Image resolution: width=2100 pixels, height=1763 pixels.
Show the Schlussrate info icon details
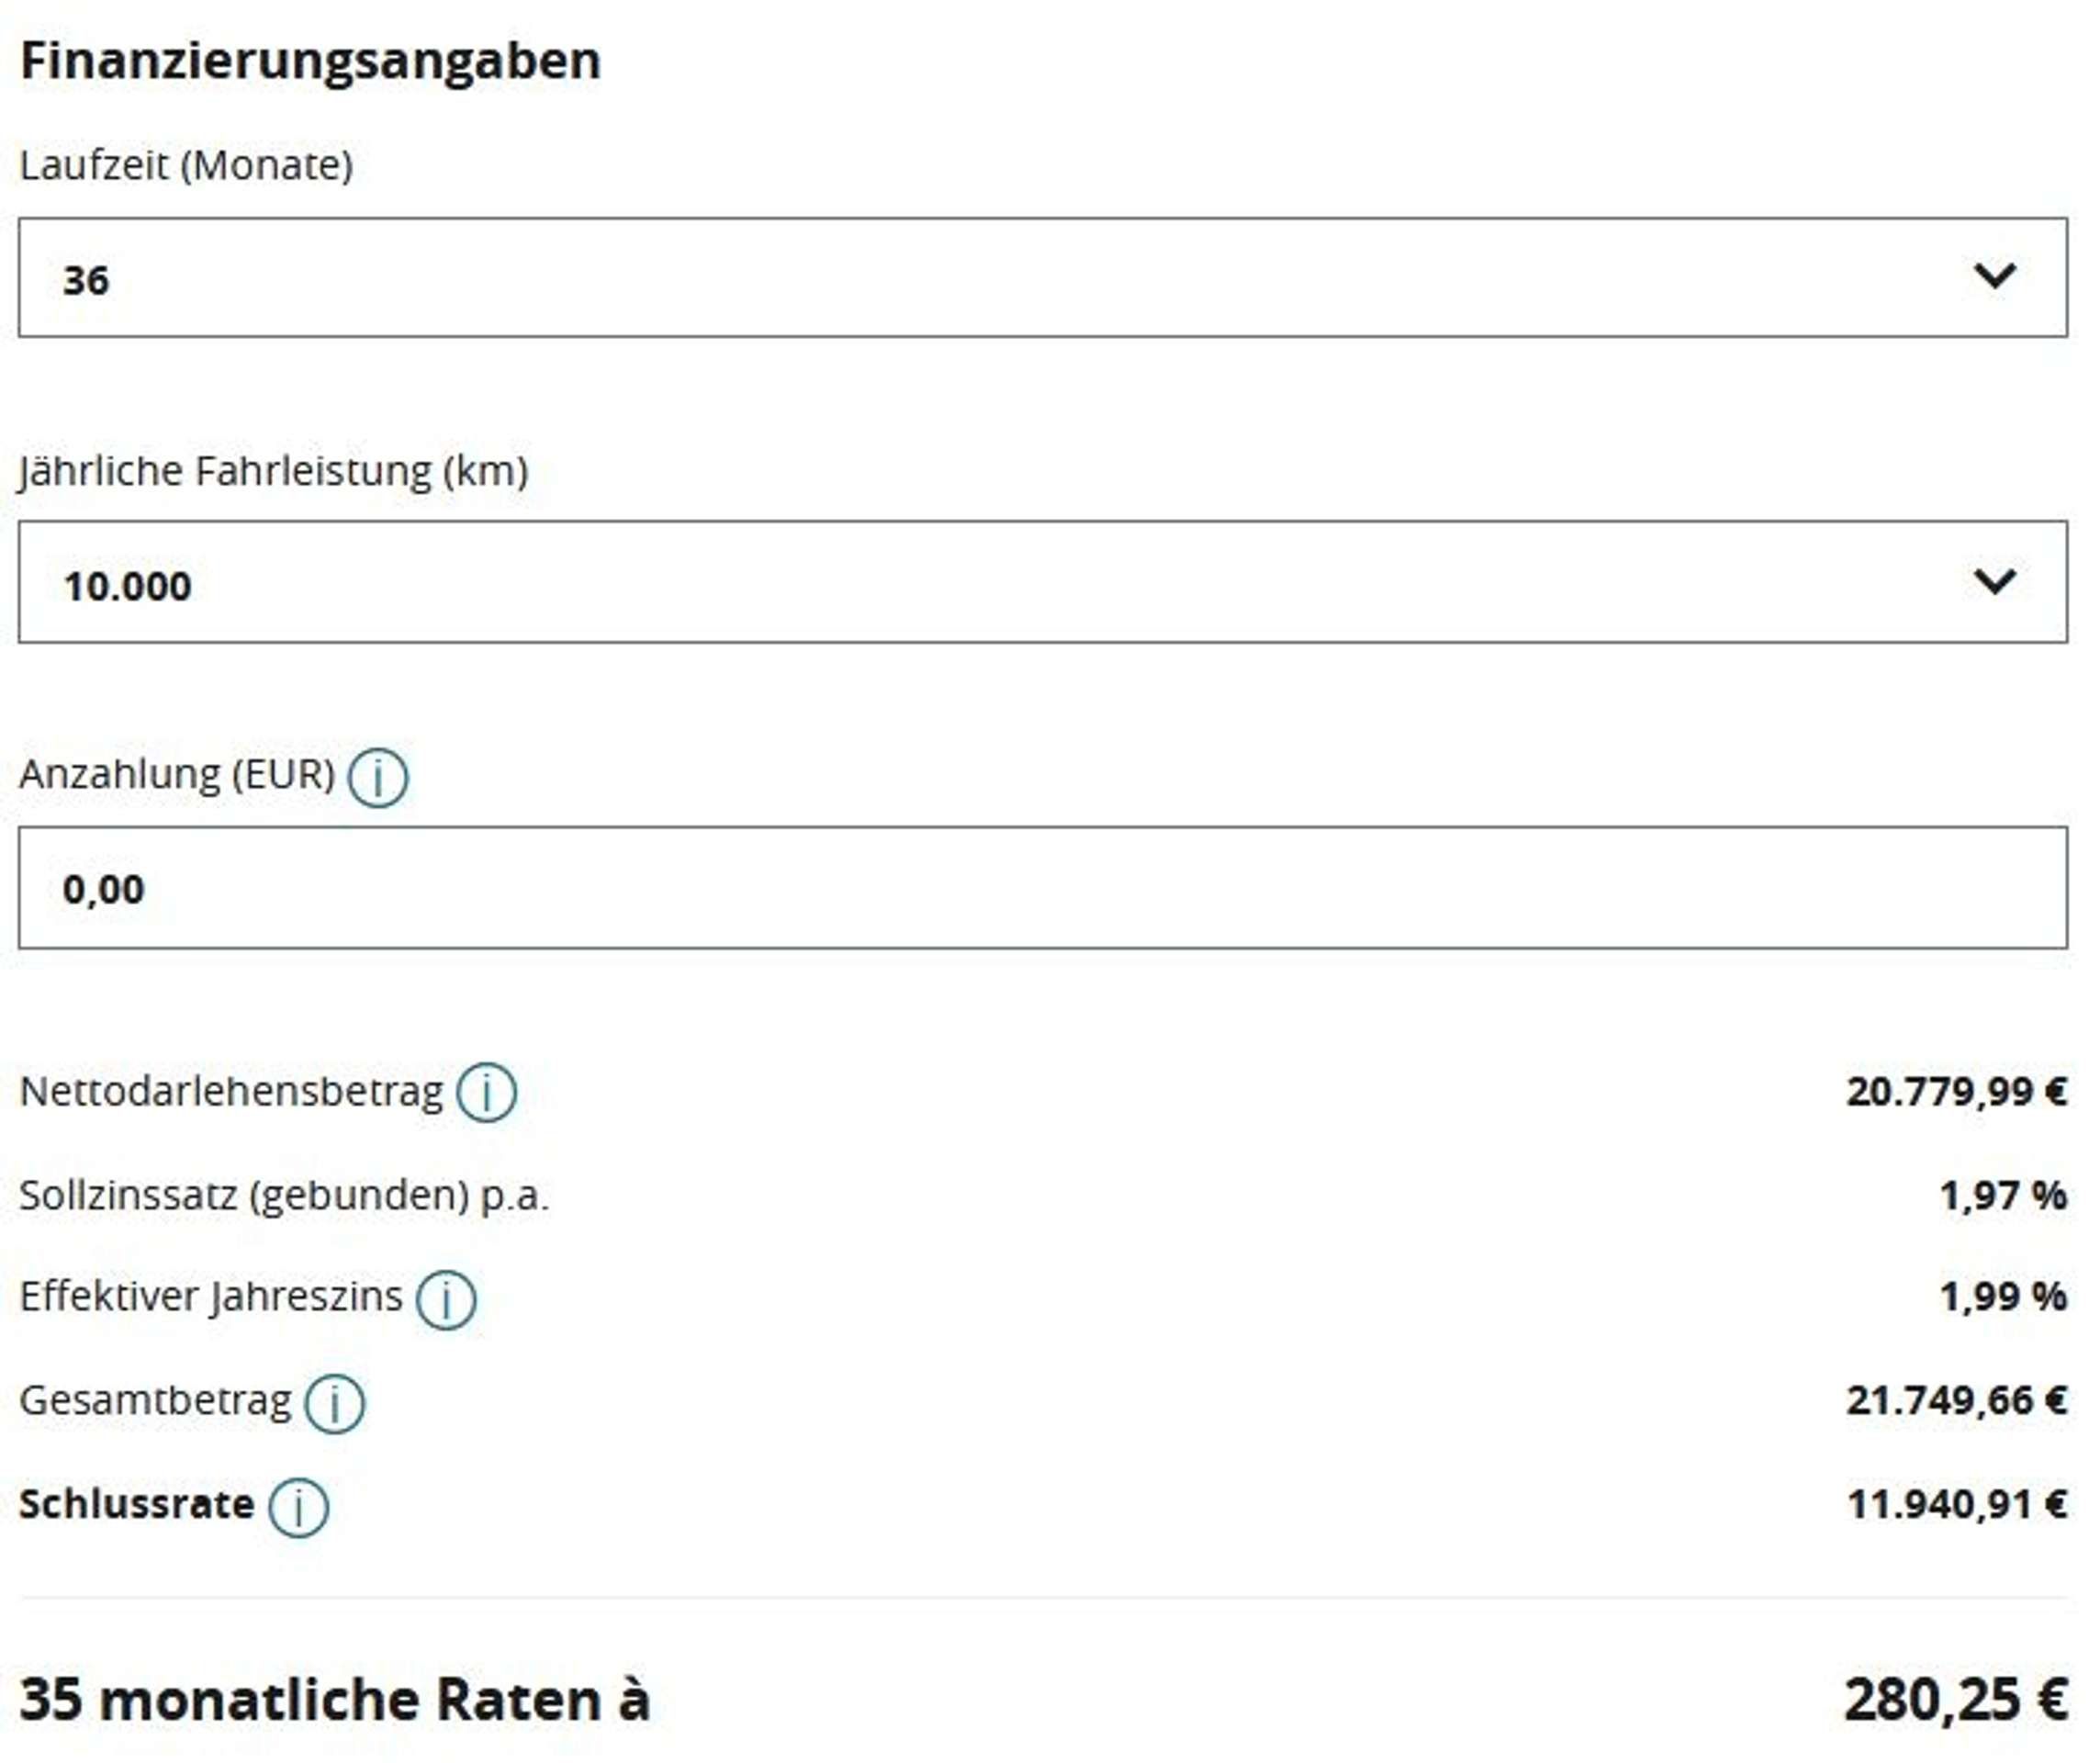click(x=298, y=1509)
